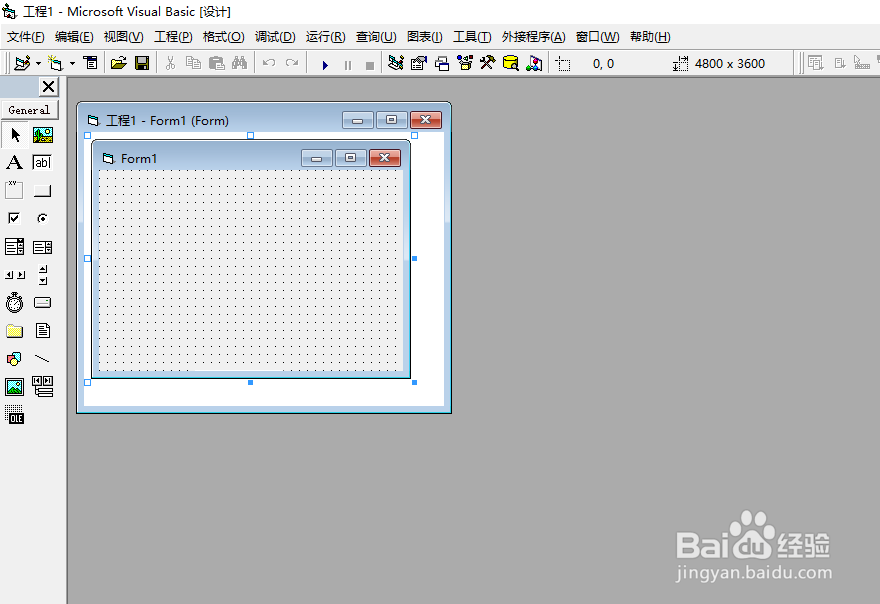Select the PictureBox tool

(x=43, y=135)
